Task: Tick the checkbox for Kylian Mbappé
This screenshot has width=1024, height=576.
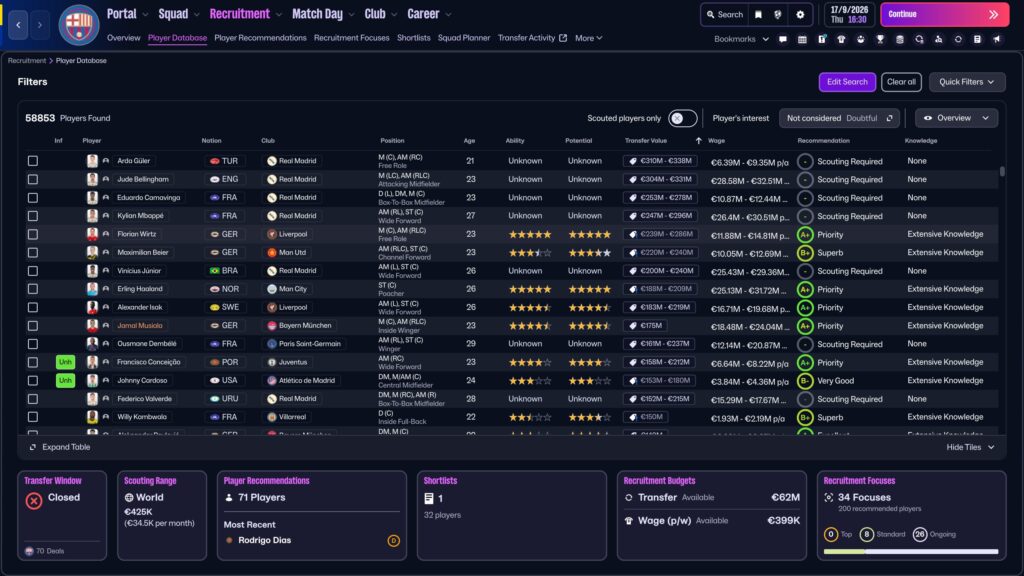Action: coord(33,216)
